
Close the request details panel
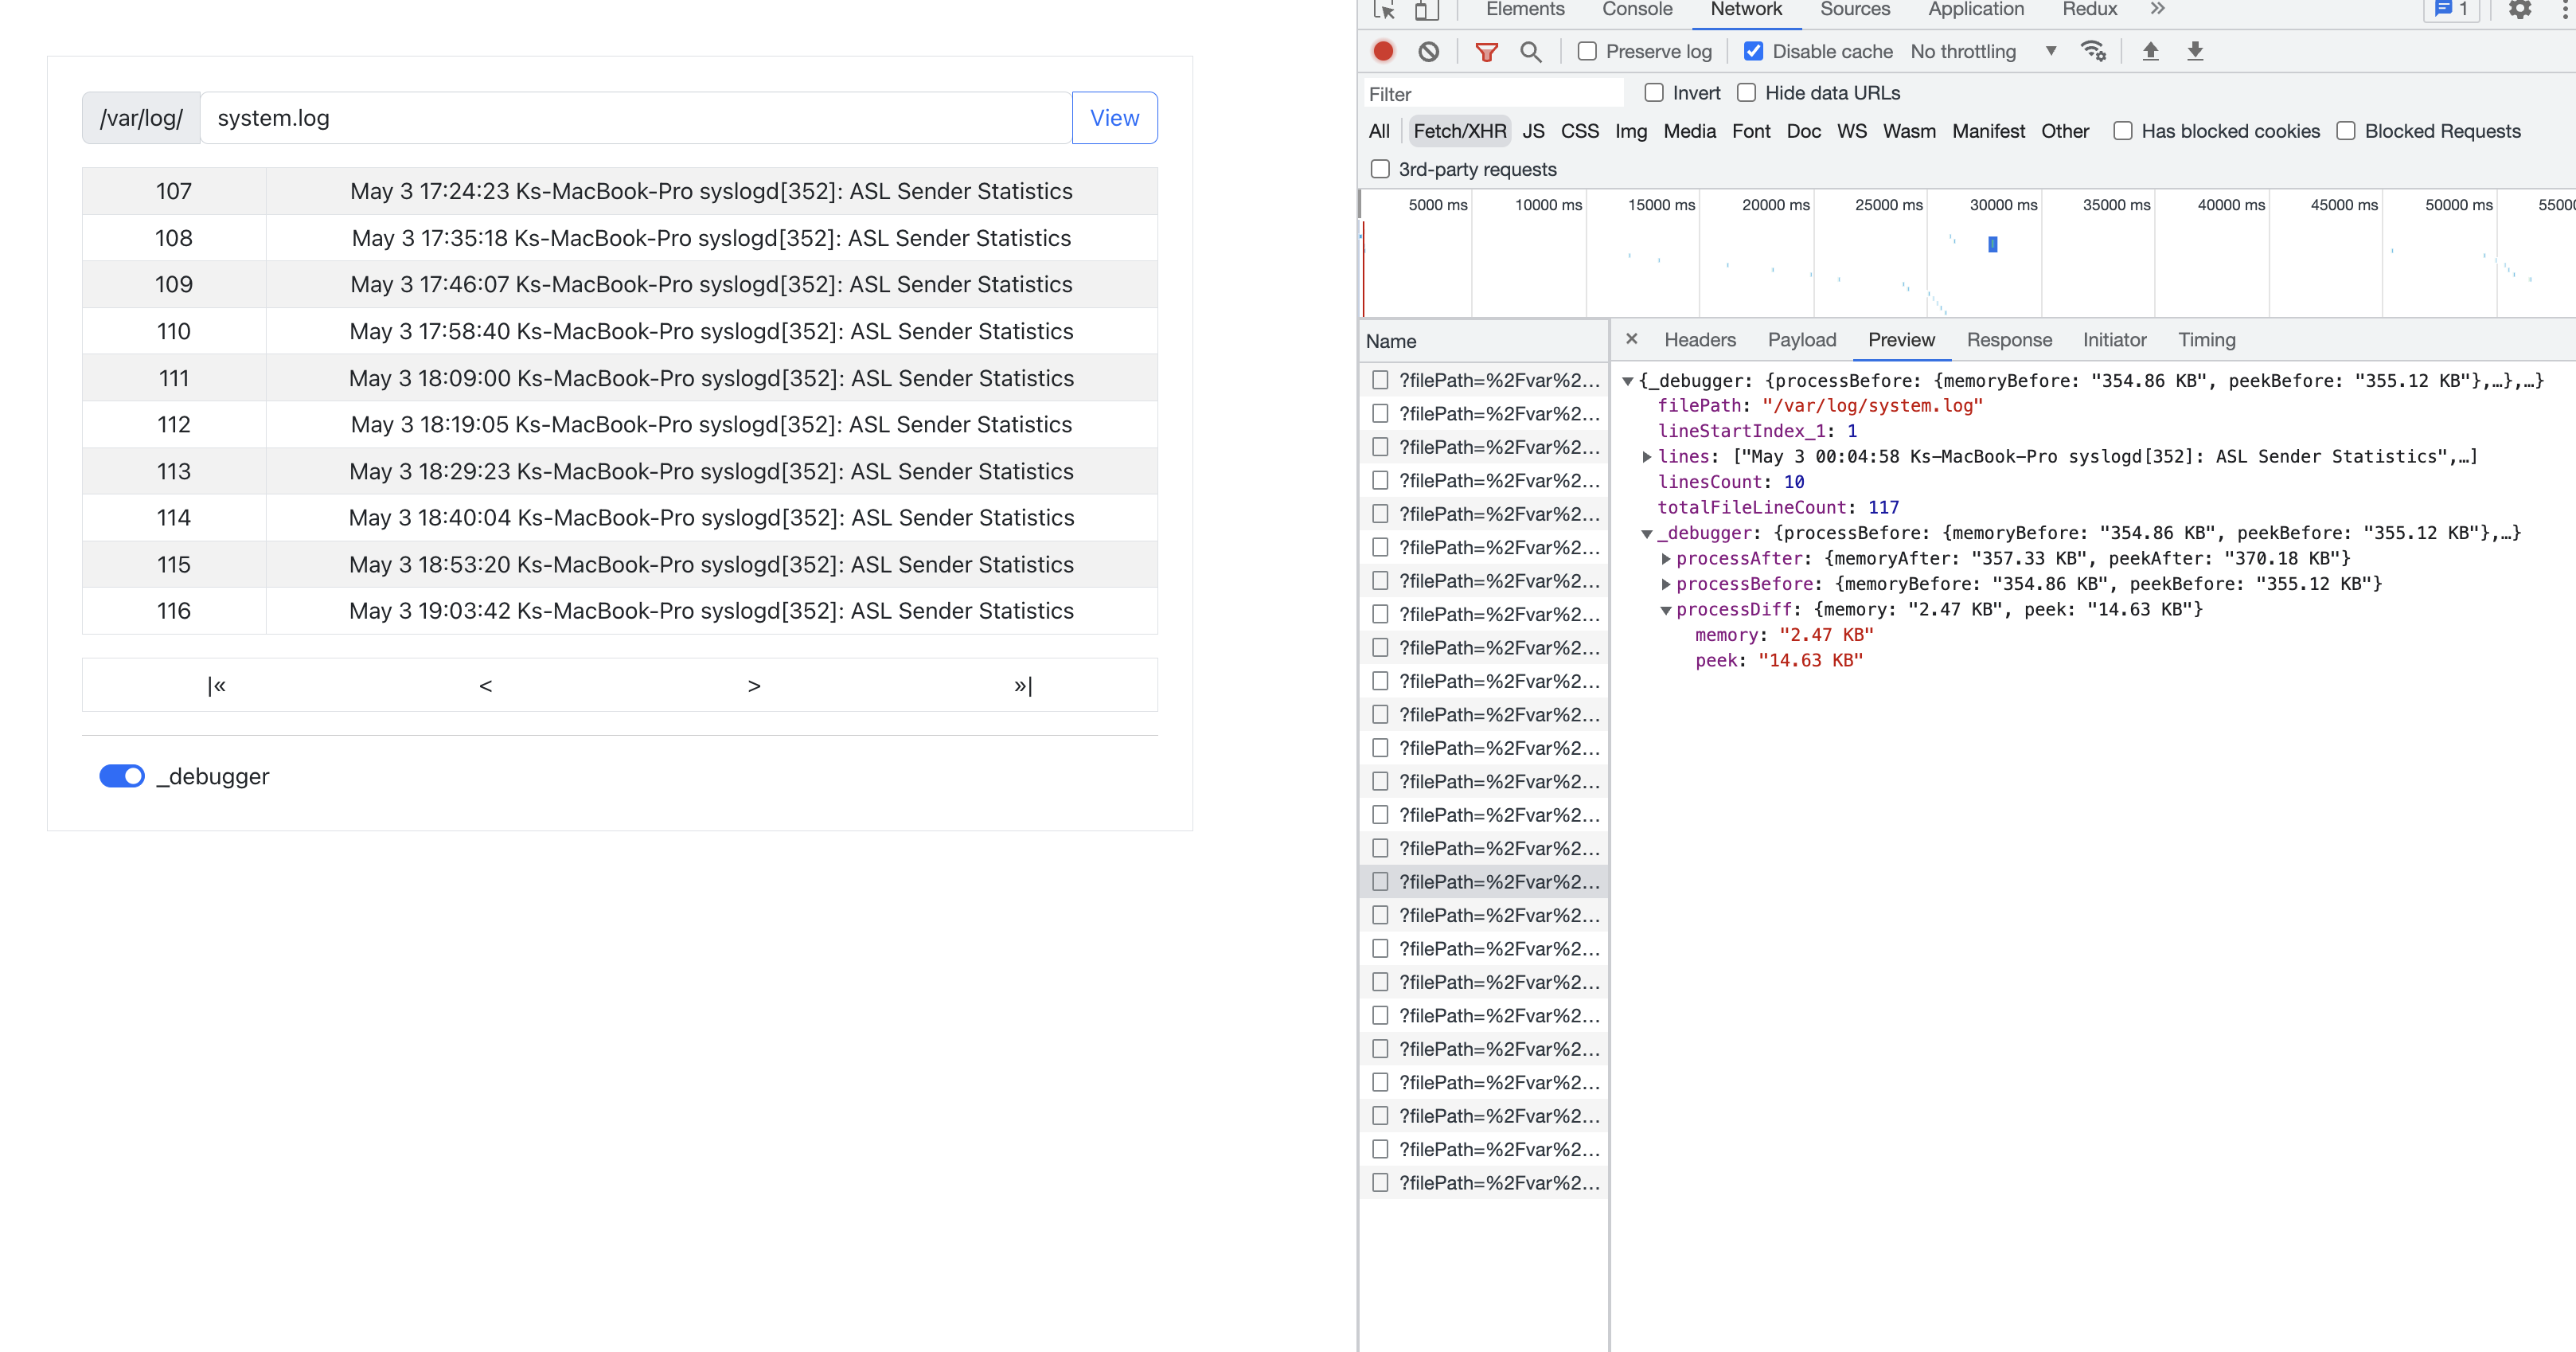coord(1631,339)
